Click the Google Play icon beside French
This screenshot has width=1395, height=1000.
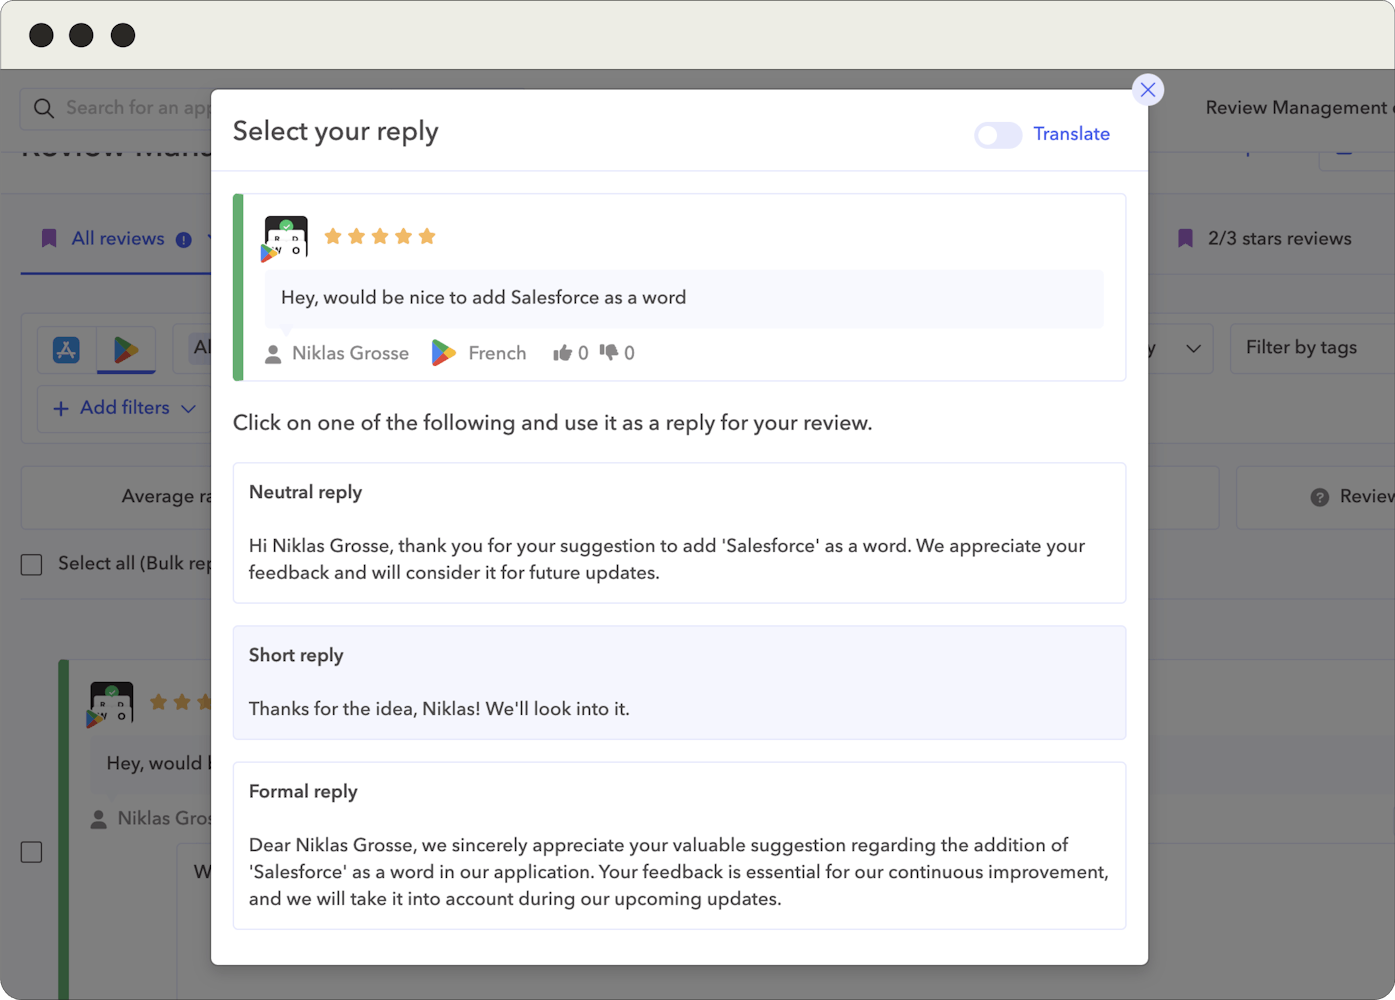(443, 353)
